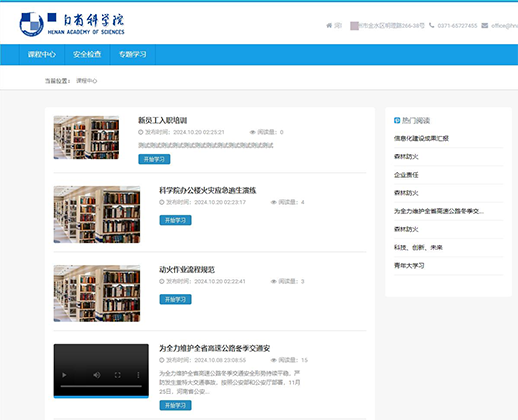Open 科技、创新、未来 in the 热门阅读 list
This screenshot has height=420, width=518.
418,247
